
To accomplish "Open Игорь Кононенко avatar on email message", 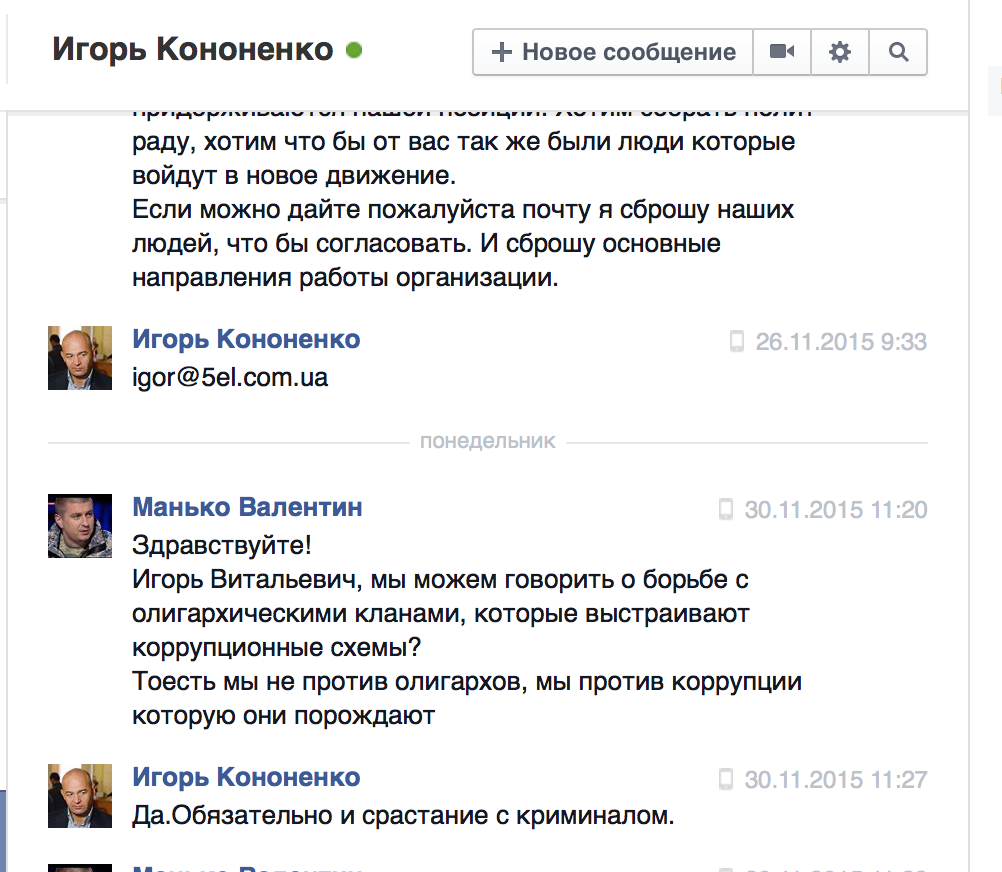I will click(x=80, y=358).
